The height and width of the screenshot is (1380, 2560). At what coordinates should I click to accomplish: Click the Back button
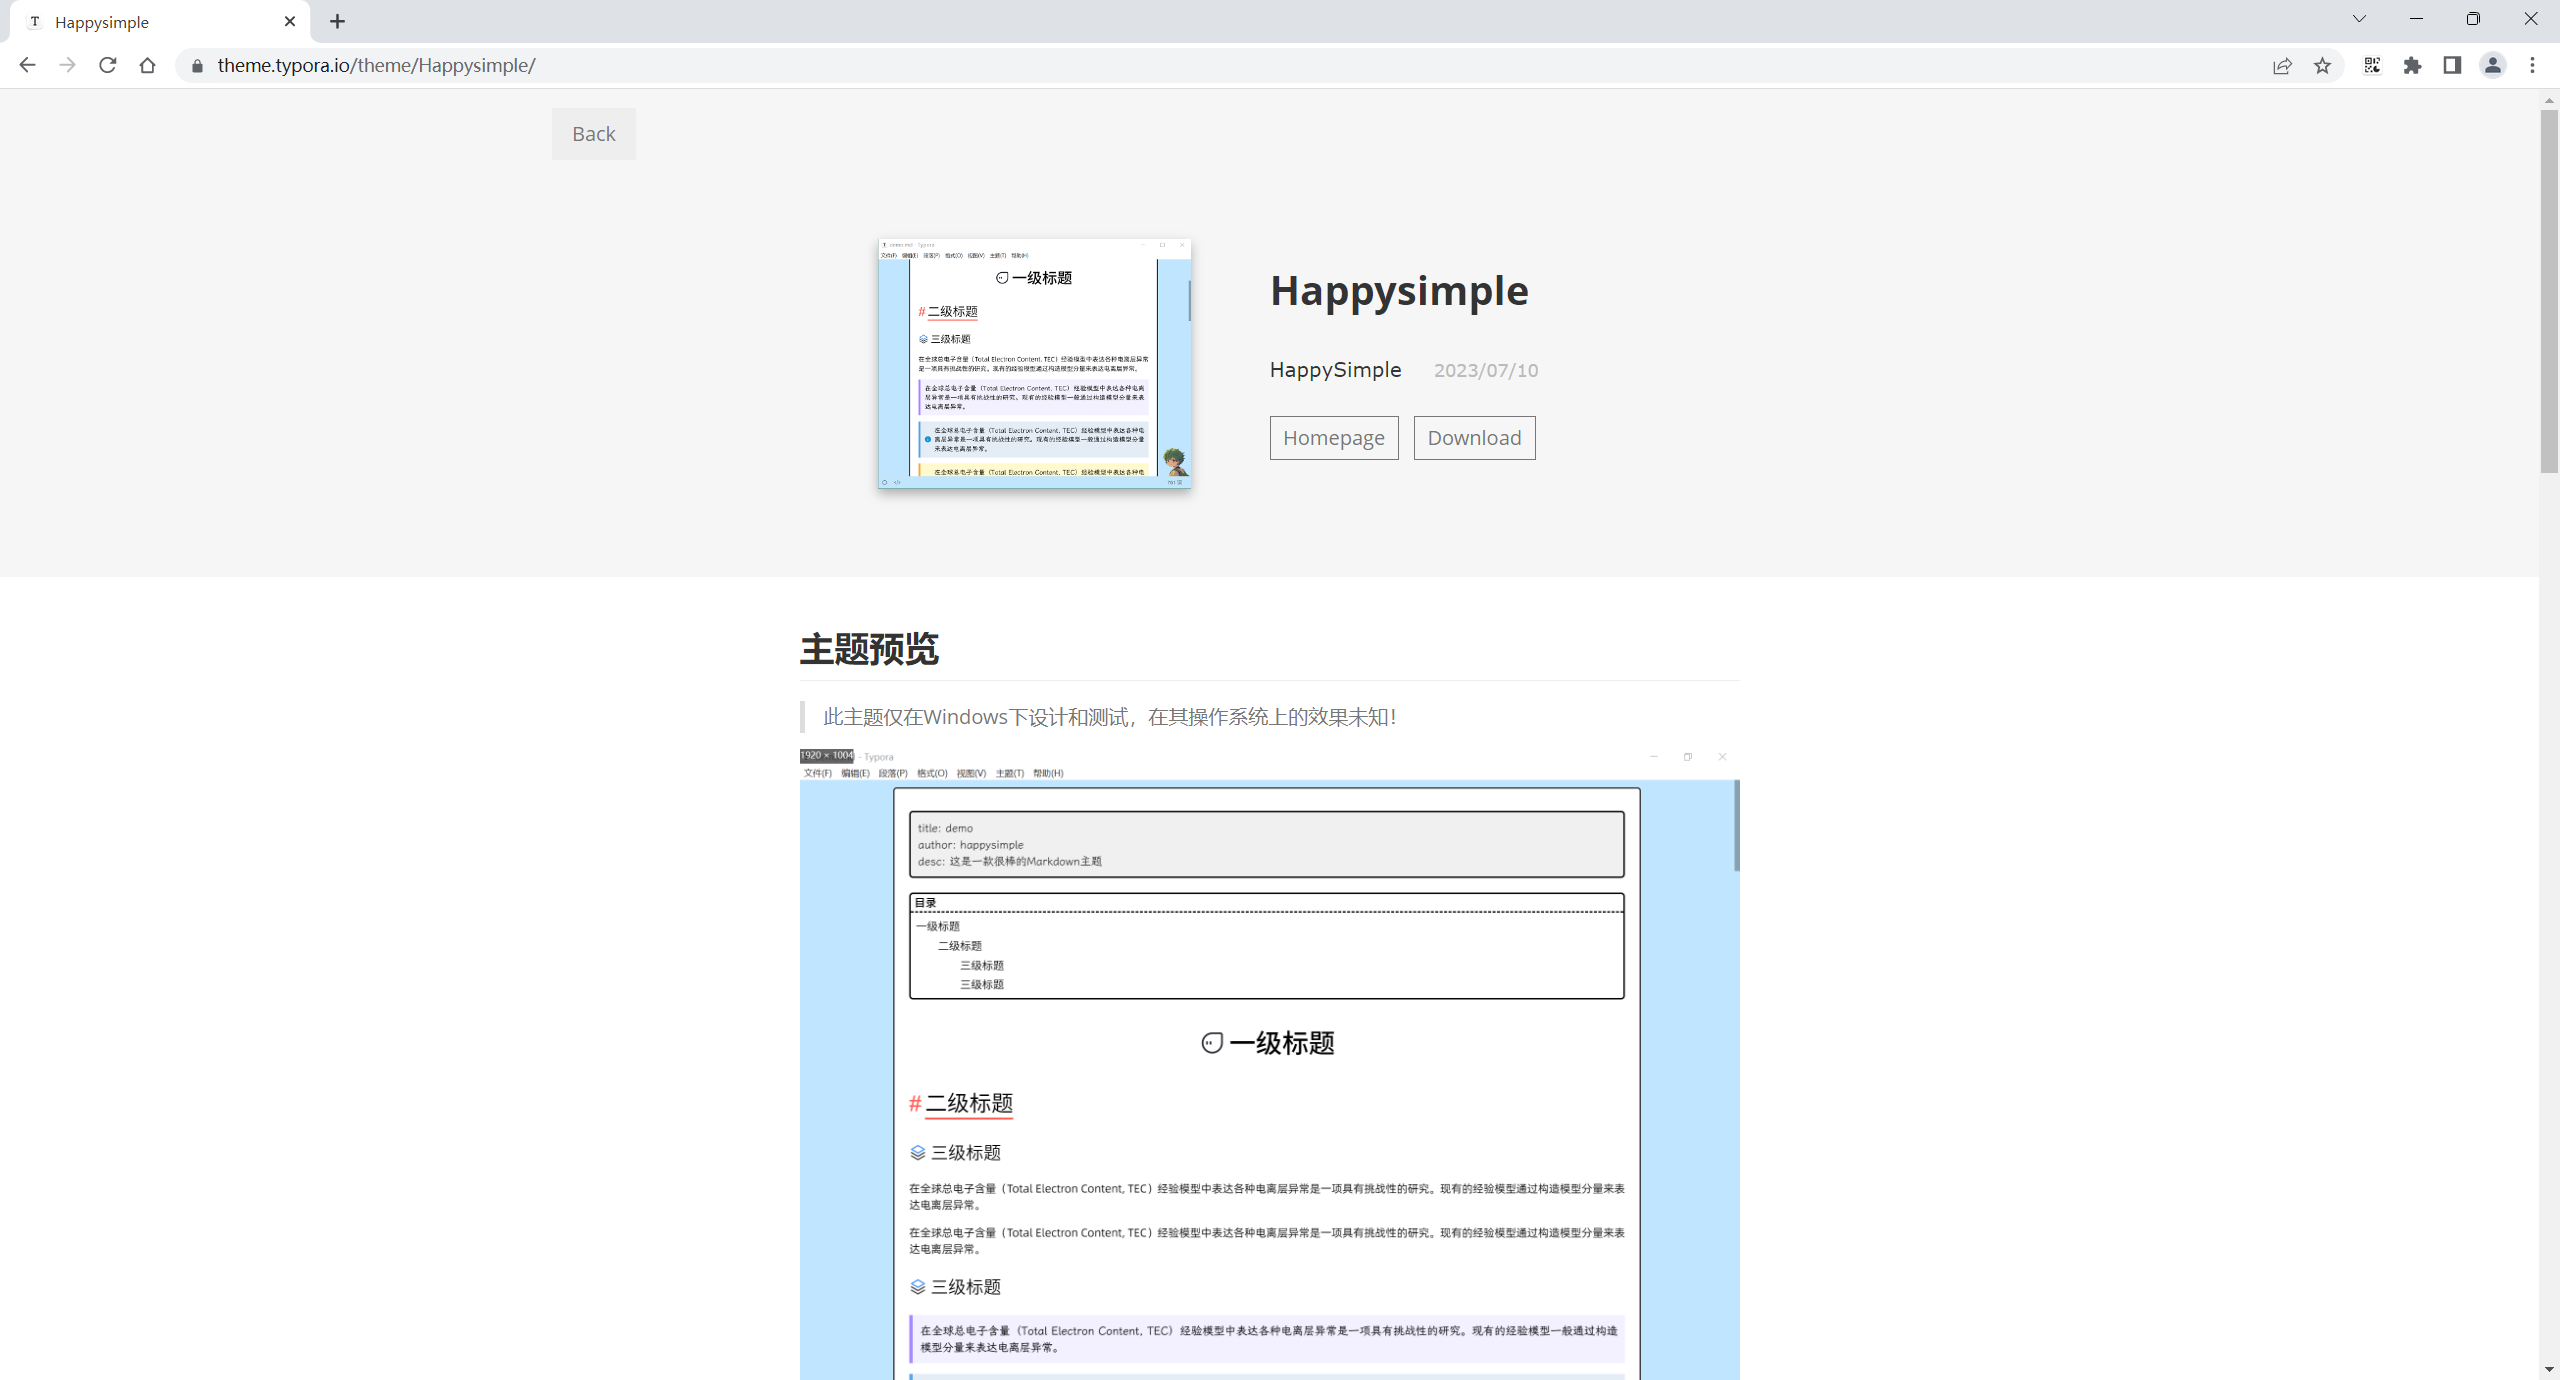coord(593,134)
